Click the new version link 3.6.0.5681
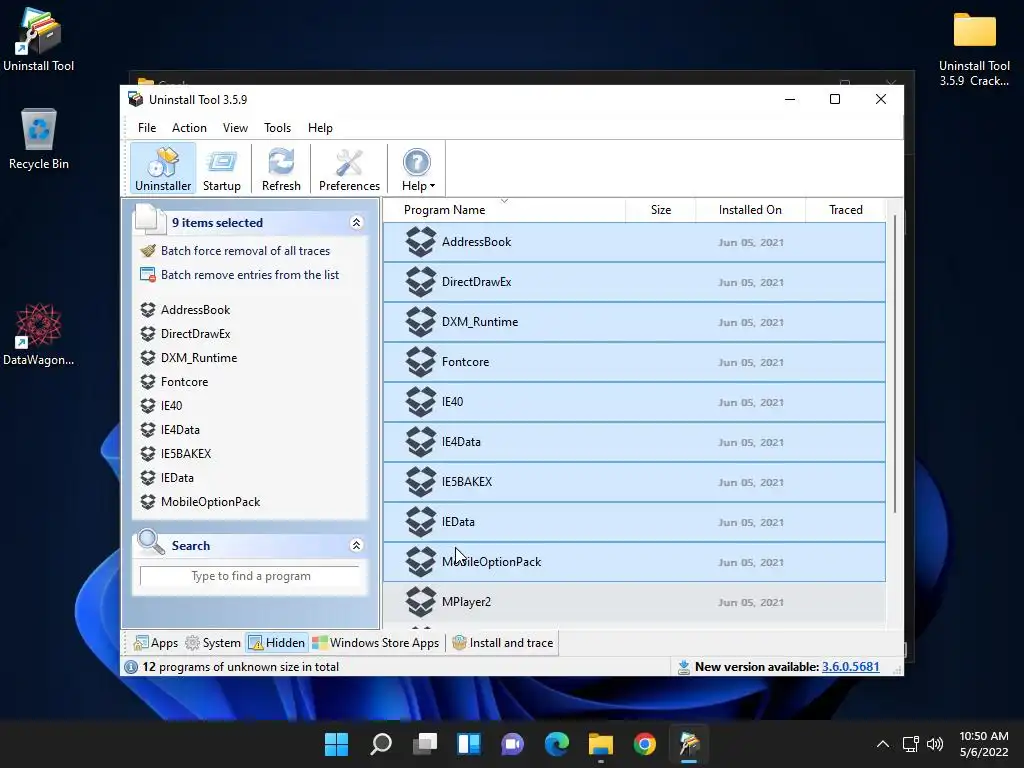The width and height of the screenshot is (1024, 768). [x=850, y=667]
